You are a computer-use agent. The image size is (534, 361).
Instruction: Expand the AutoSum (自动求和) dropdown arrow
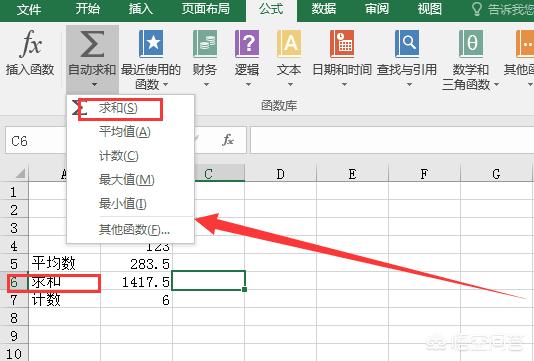click(94, 84)
